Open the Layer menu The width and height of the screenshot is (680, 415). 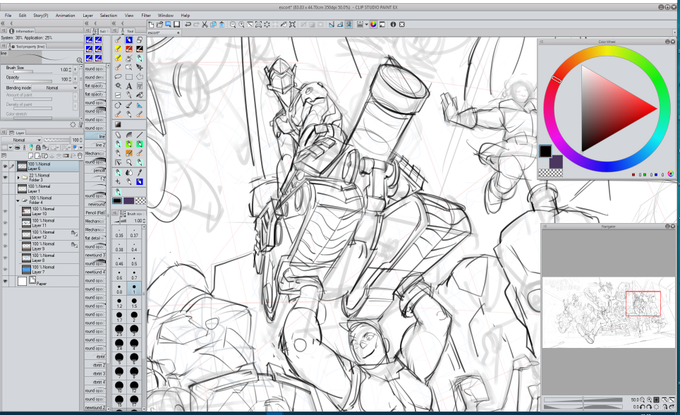click(x=88, y=15)
